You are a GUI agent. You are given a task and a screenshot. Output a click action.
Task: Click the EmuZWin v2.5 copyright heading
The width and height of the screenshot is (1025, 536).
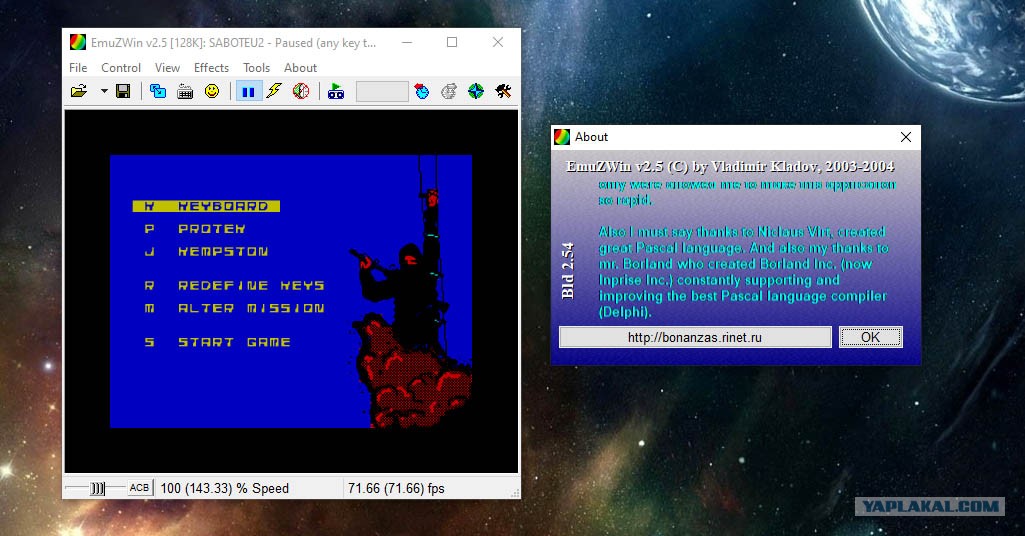pos(730,167)
